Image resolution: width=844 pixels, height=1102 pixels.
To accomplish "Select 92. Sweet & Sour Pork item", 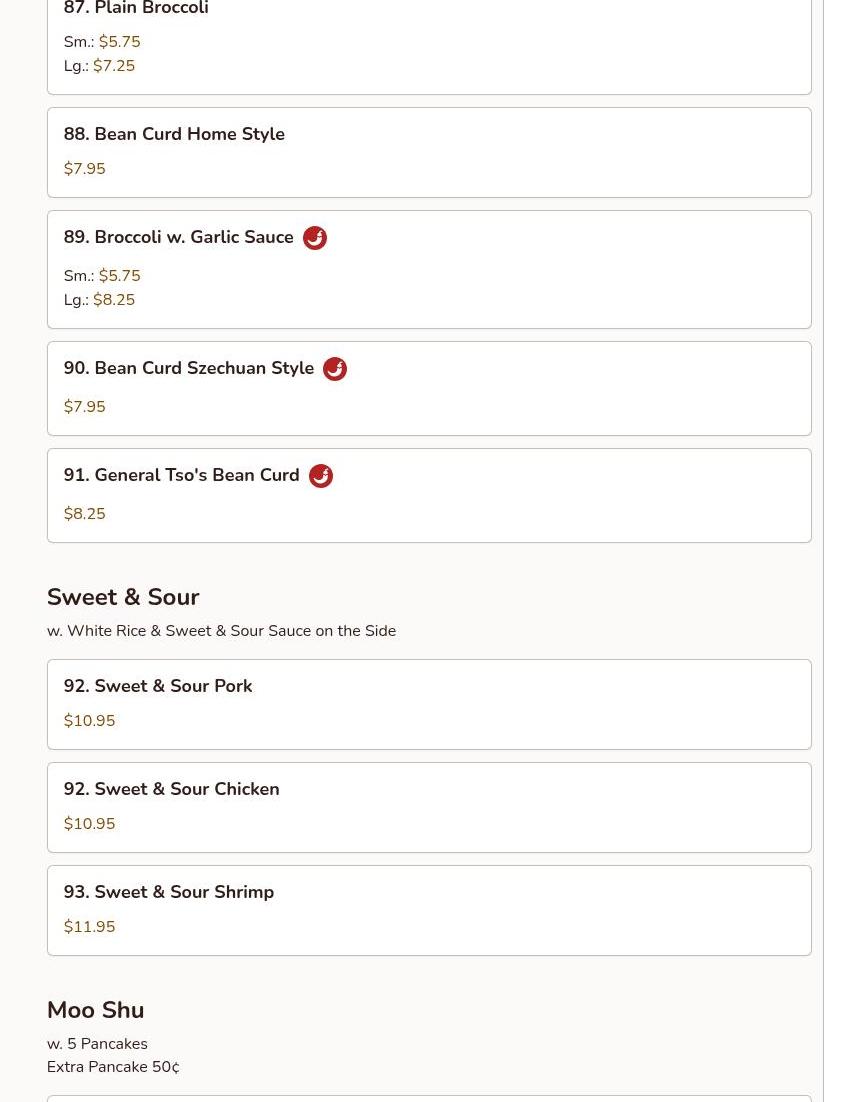I will click(429, 704).
